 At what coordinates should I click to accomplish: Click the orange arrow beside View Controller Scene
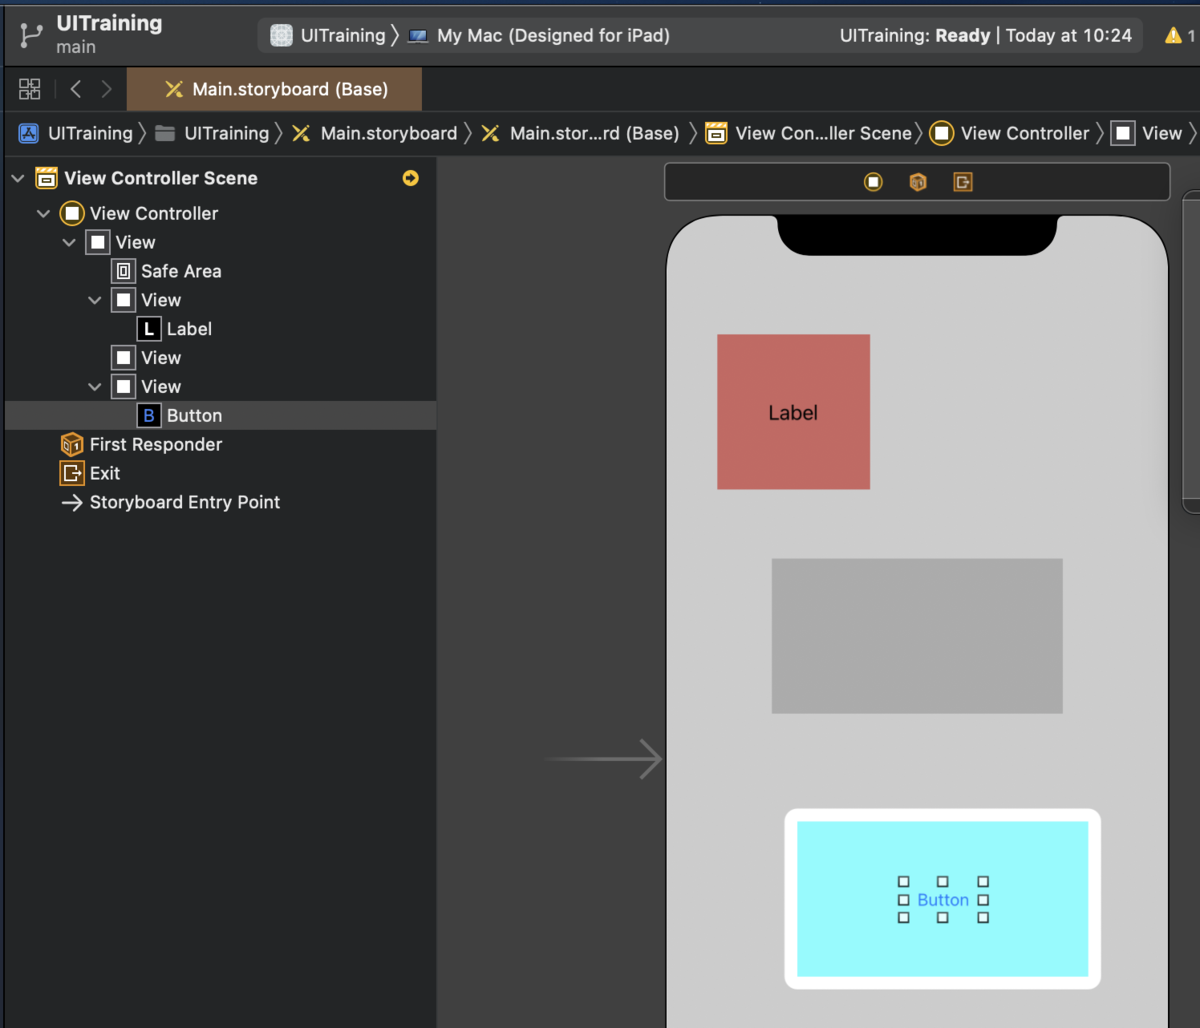pos(410,178)
